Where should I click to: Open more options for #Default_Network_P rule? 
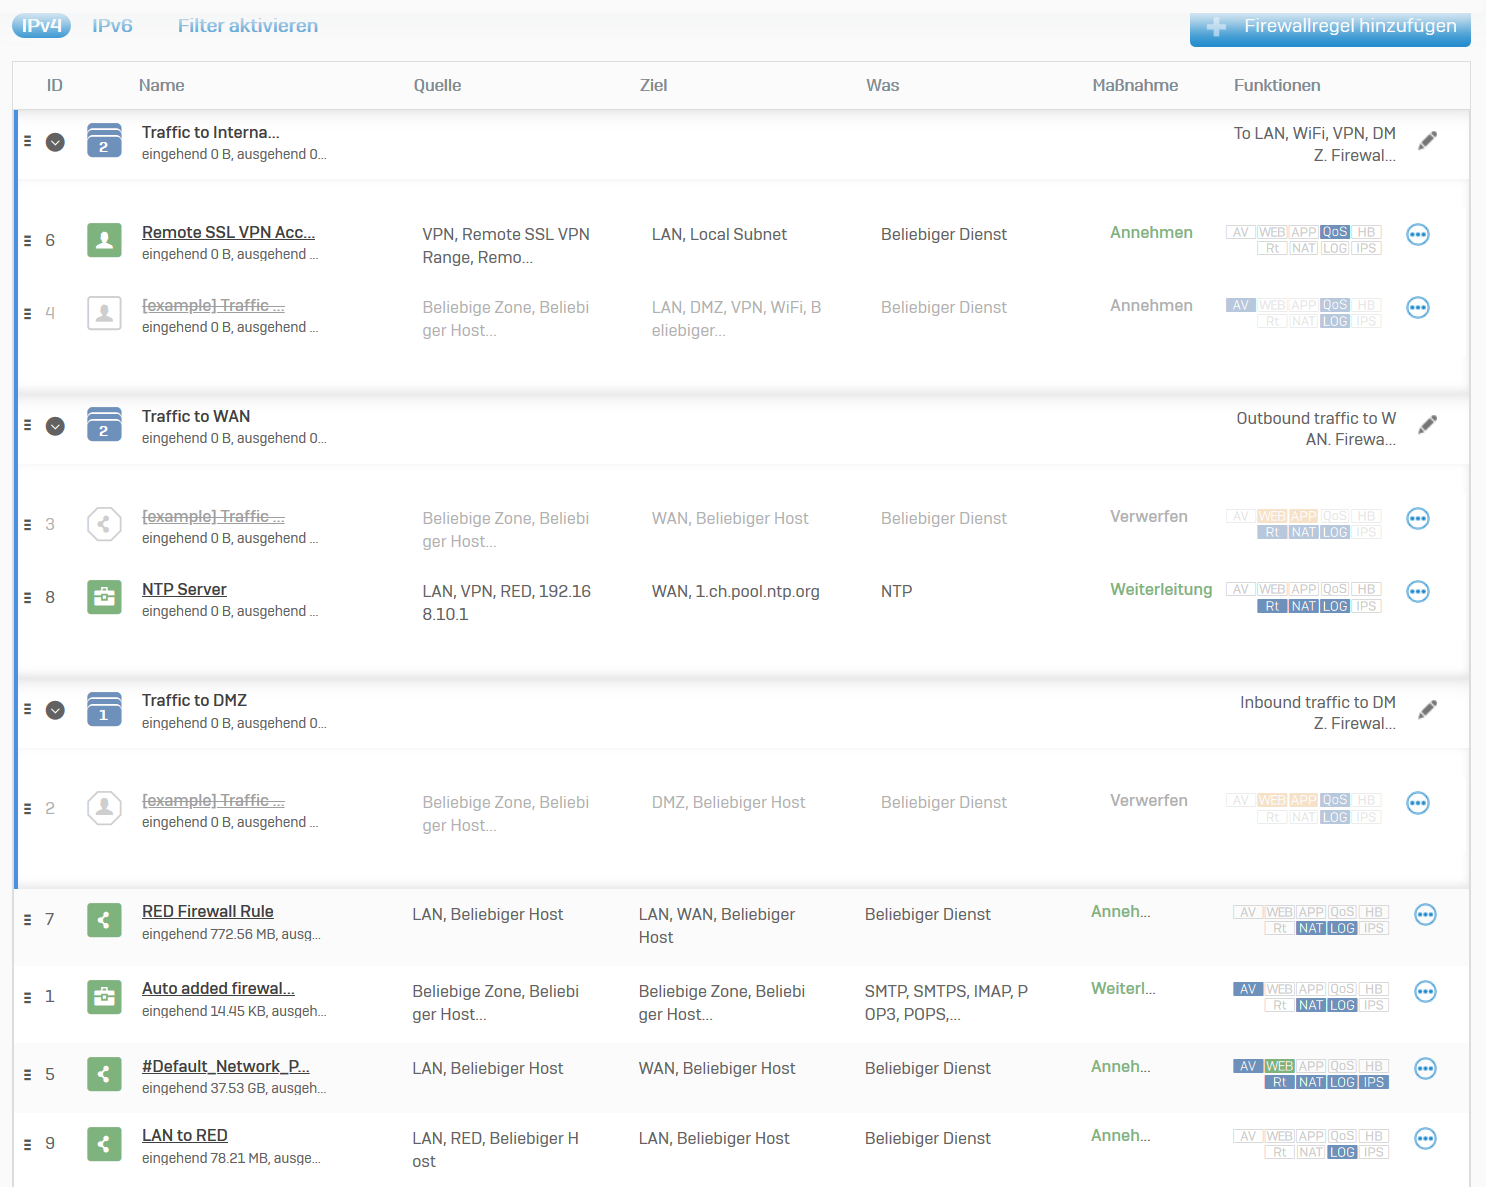(x=1425, y=1069)
